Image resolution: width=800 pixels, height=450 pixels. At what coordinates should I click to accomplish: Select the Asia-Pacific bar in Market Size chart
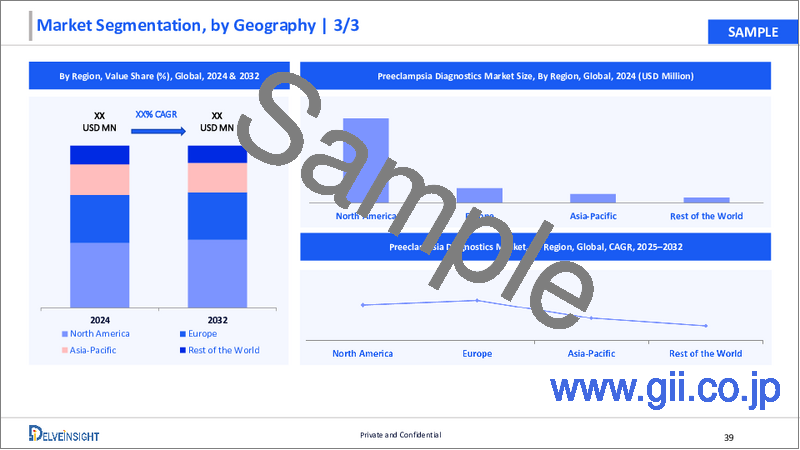pyautogui.click(x=593, y=198)
